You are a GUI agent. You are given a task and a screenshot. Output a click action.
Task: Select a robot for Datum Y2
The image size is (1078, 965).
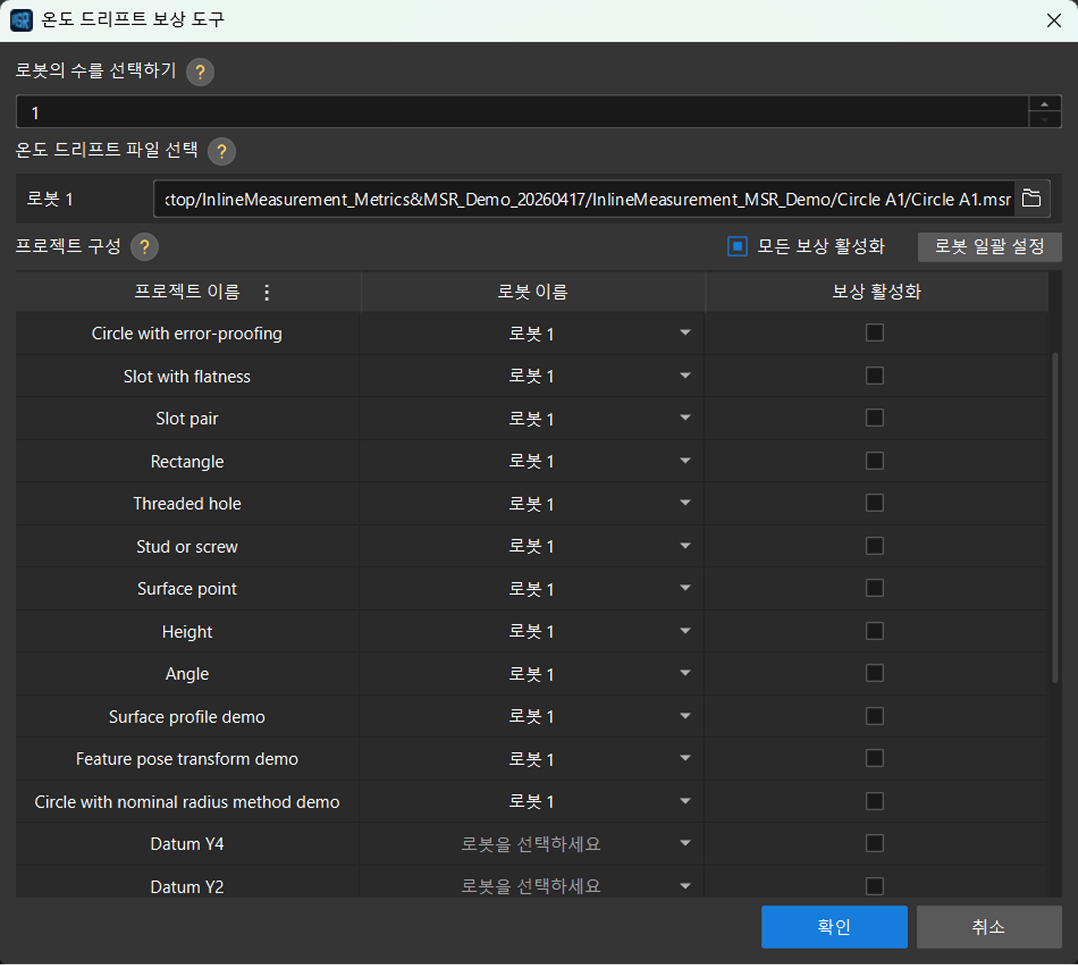[531, 887]
